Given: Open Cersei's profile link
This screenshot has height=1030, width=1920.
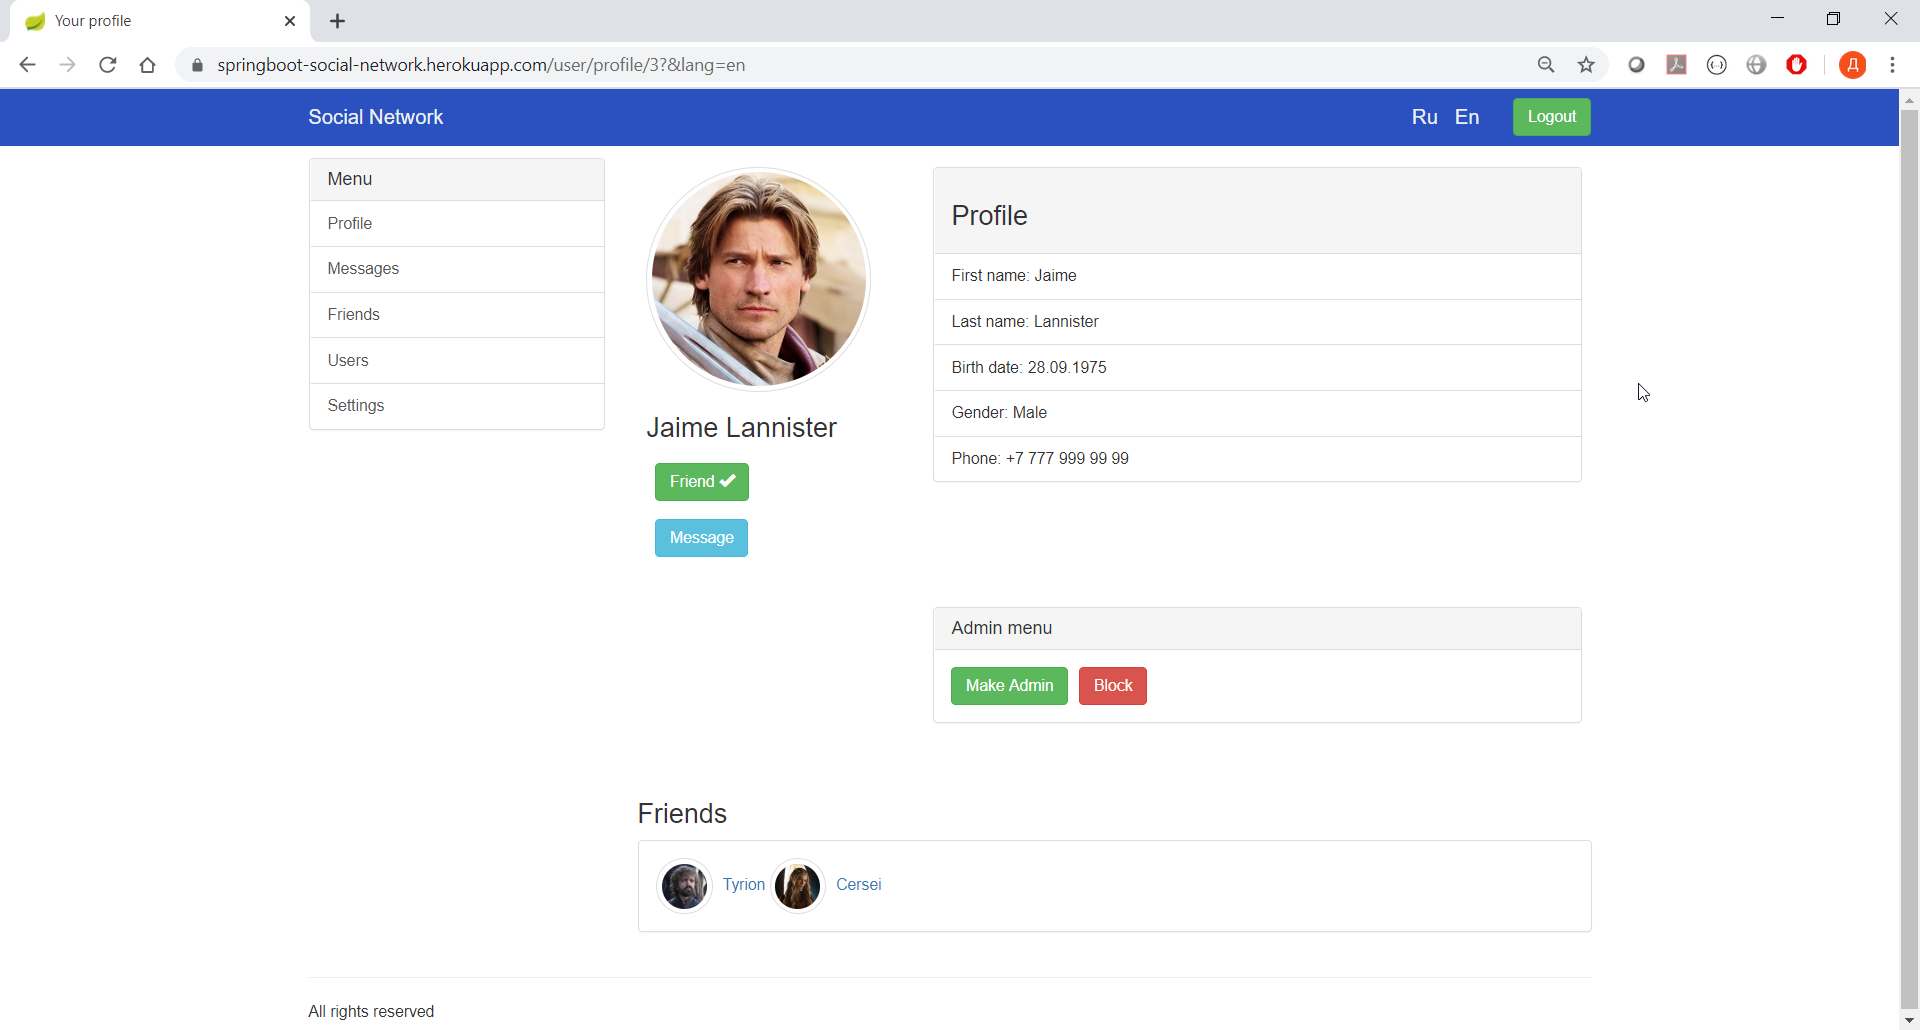Looking at the screenshot, I should point(859,885).
